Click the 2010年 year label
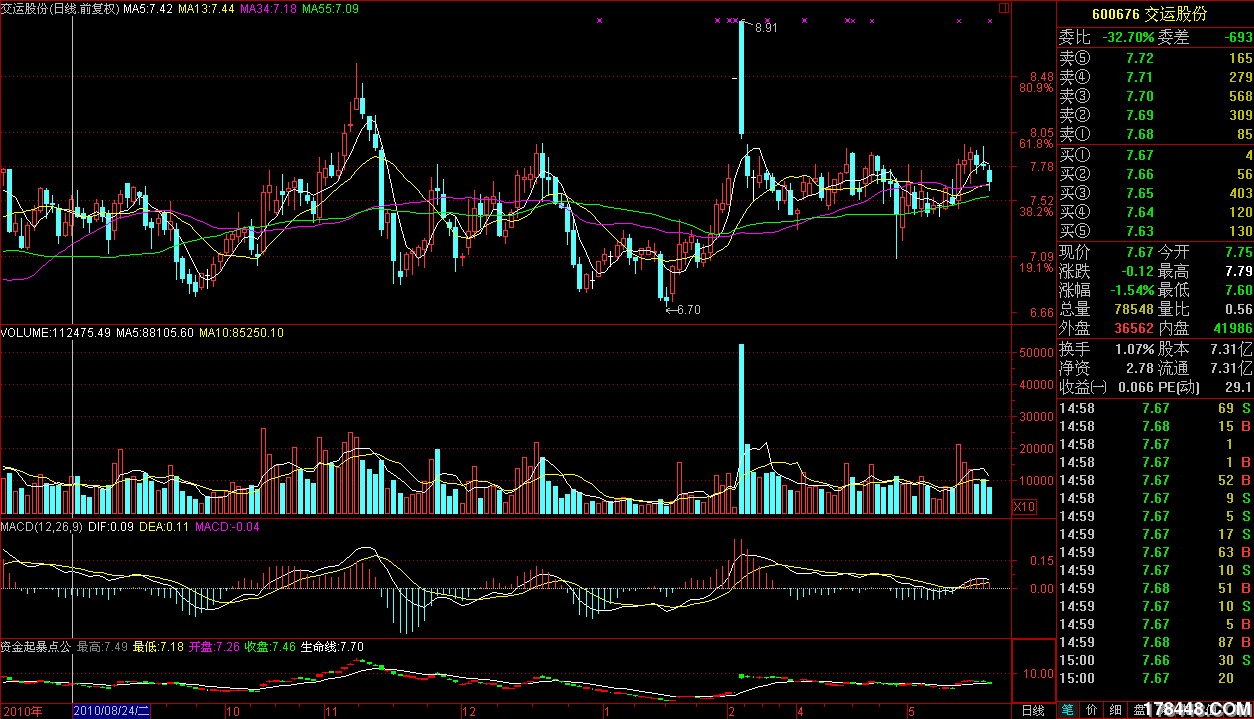 pos(22,711)
